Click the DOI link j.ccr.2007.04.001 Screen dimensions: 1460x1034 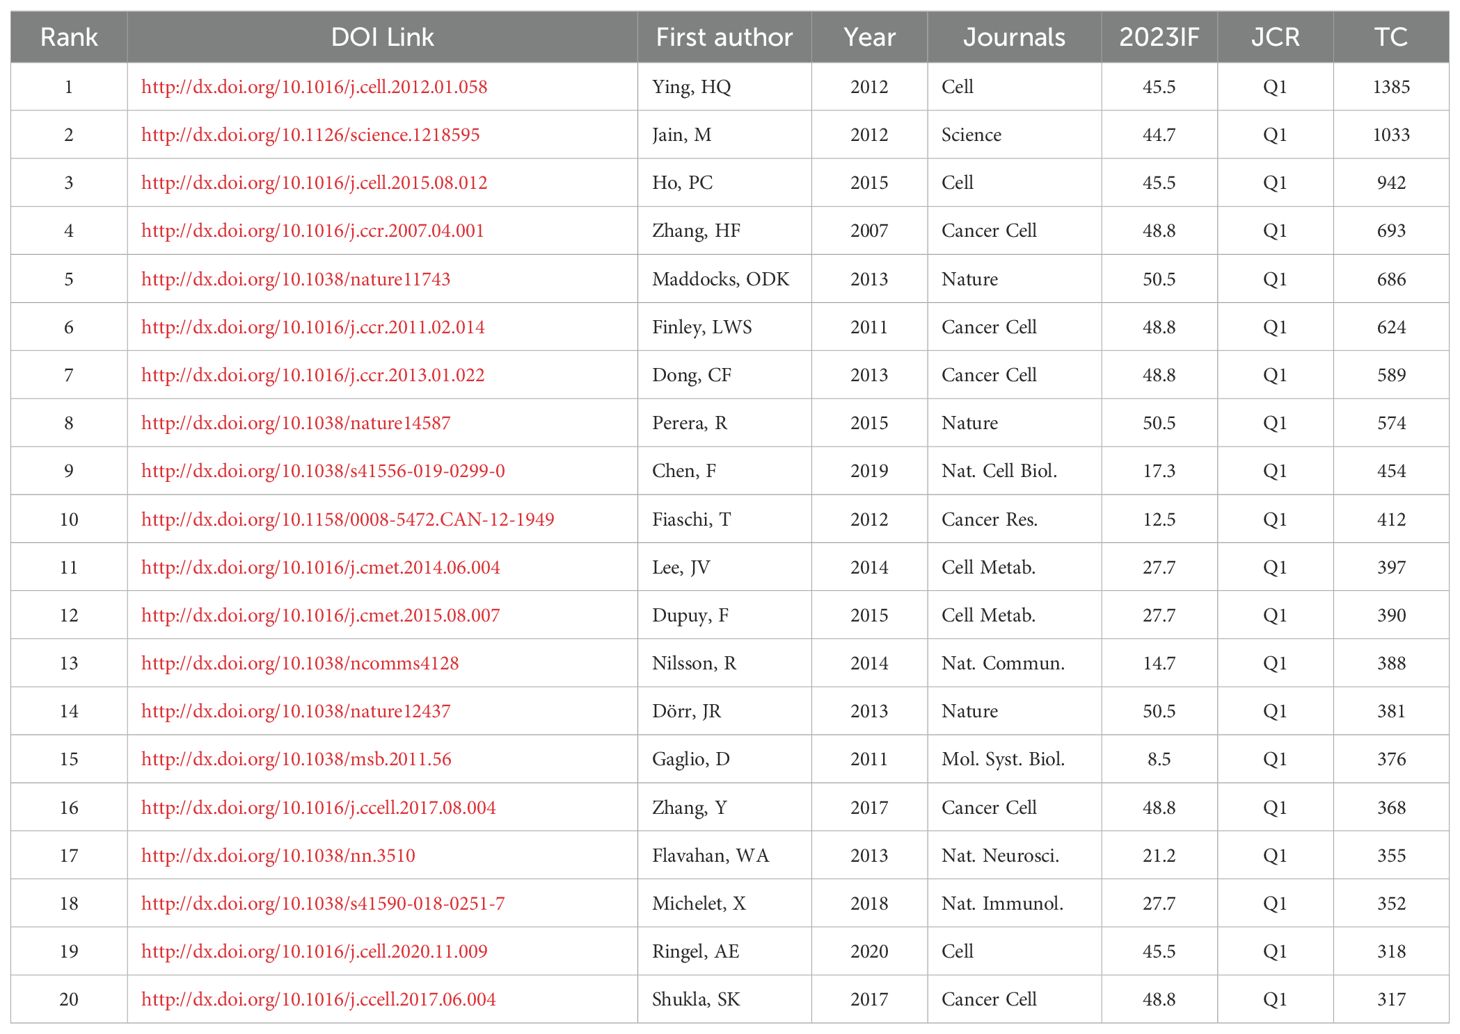click(x=312, y=231)
